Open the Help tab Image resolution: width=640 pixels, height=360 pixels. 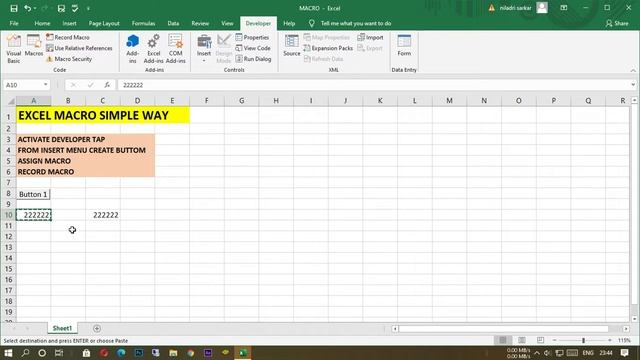[289, 23]
